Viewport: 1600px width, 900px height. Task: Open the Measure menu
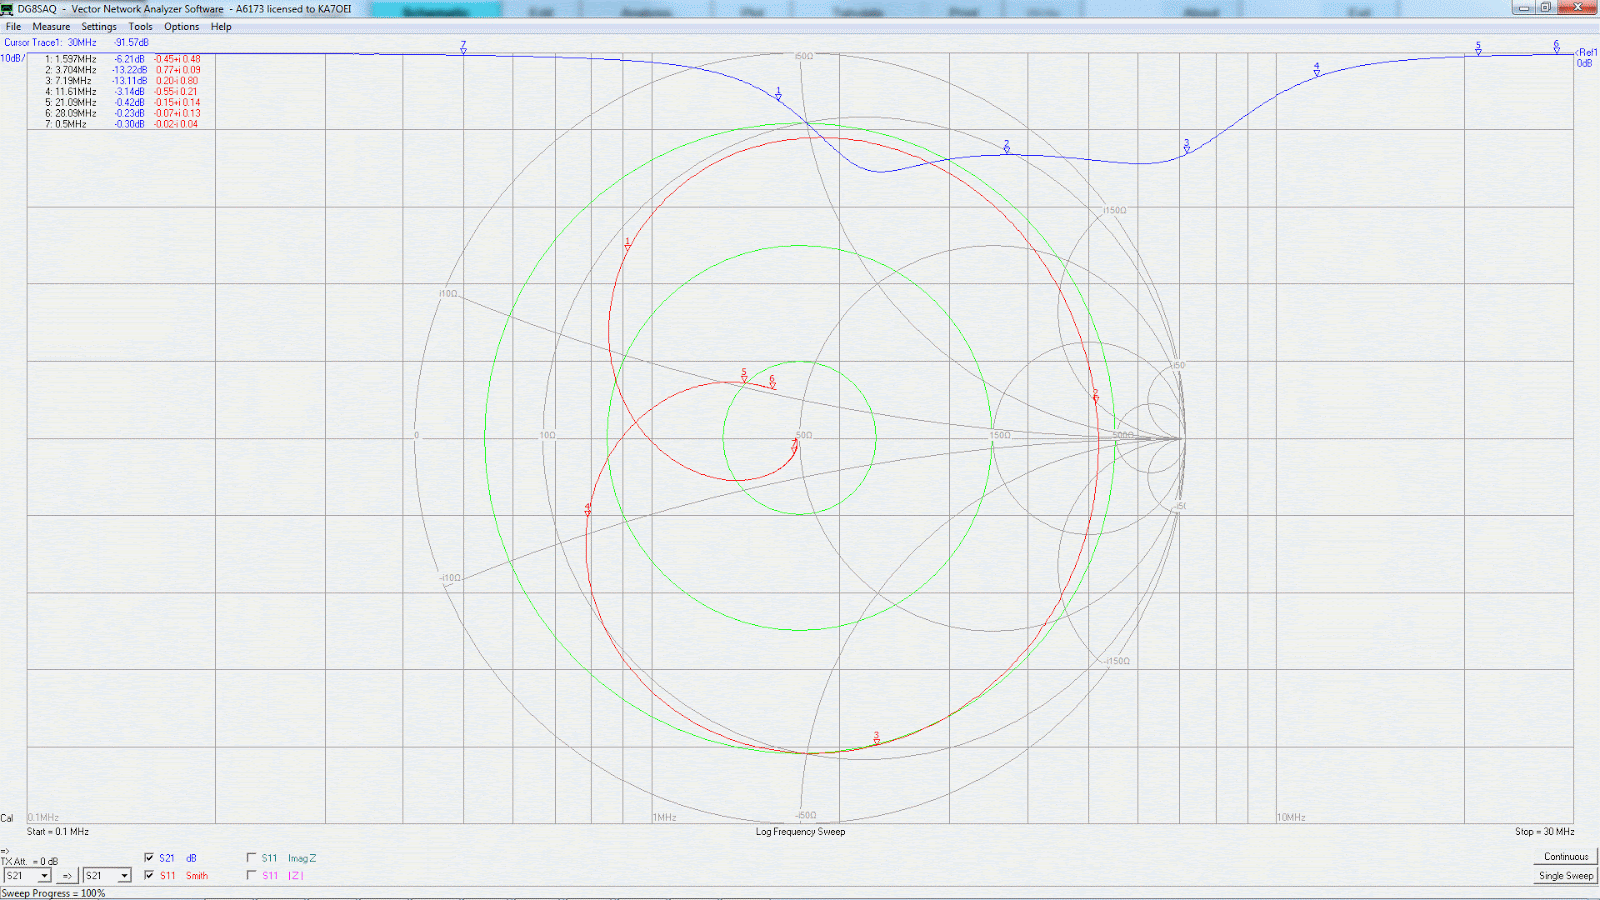click(x=51, y=27)
